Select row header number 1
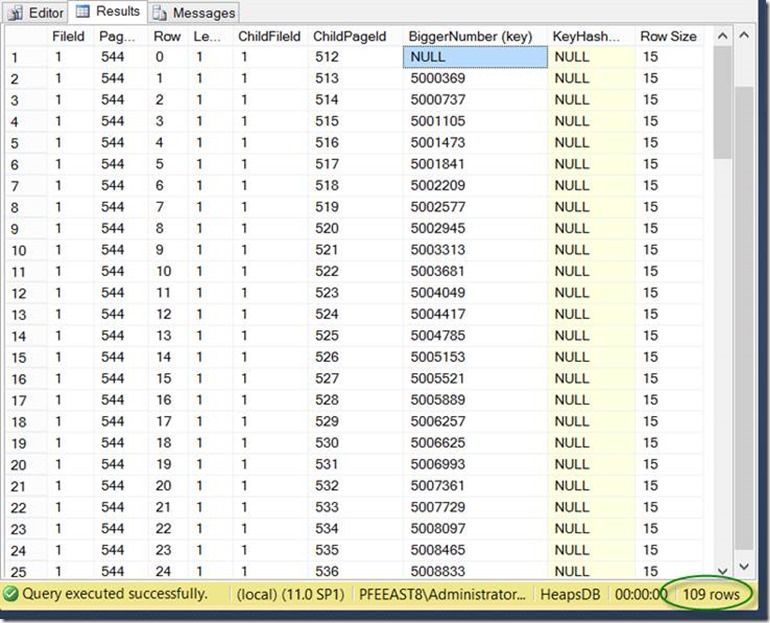Screen dimensions: 770x623 15,58
